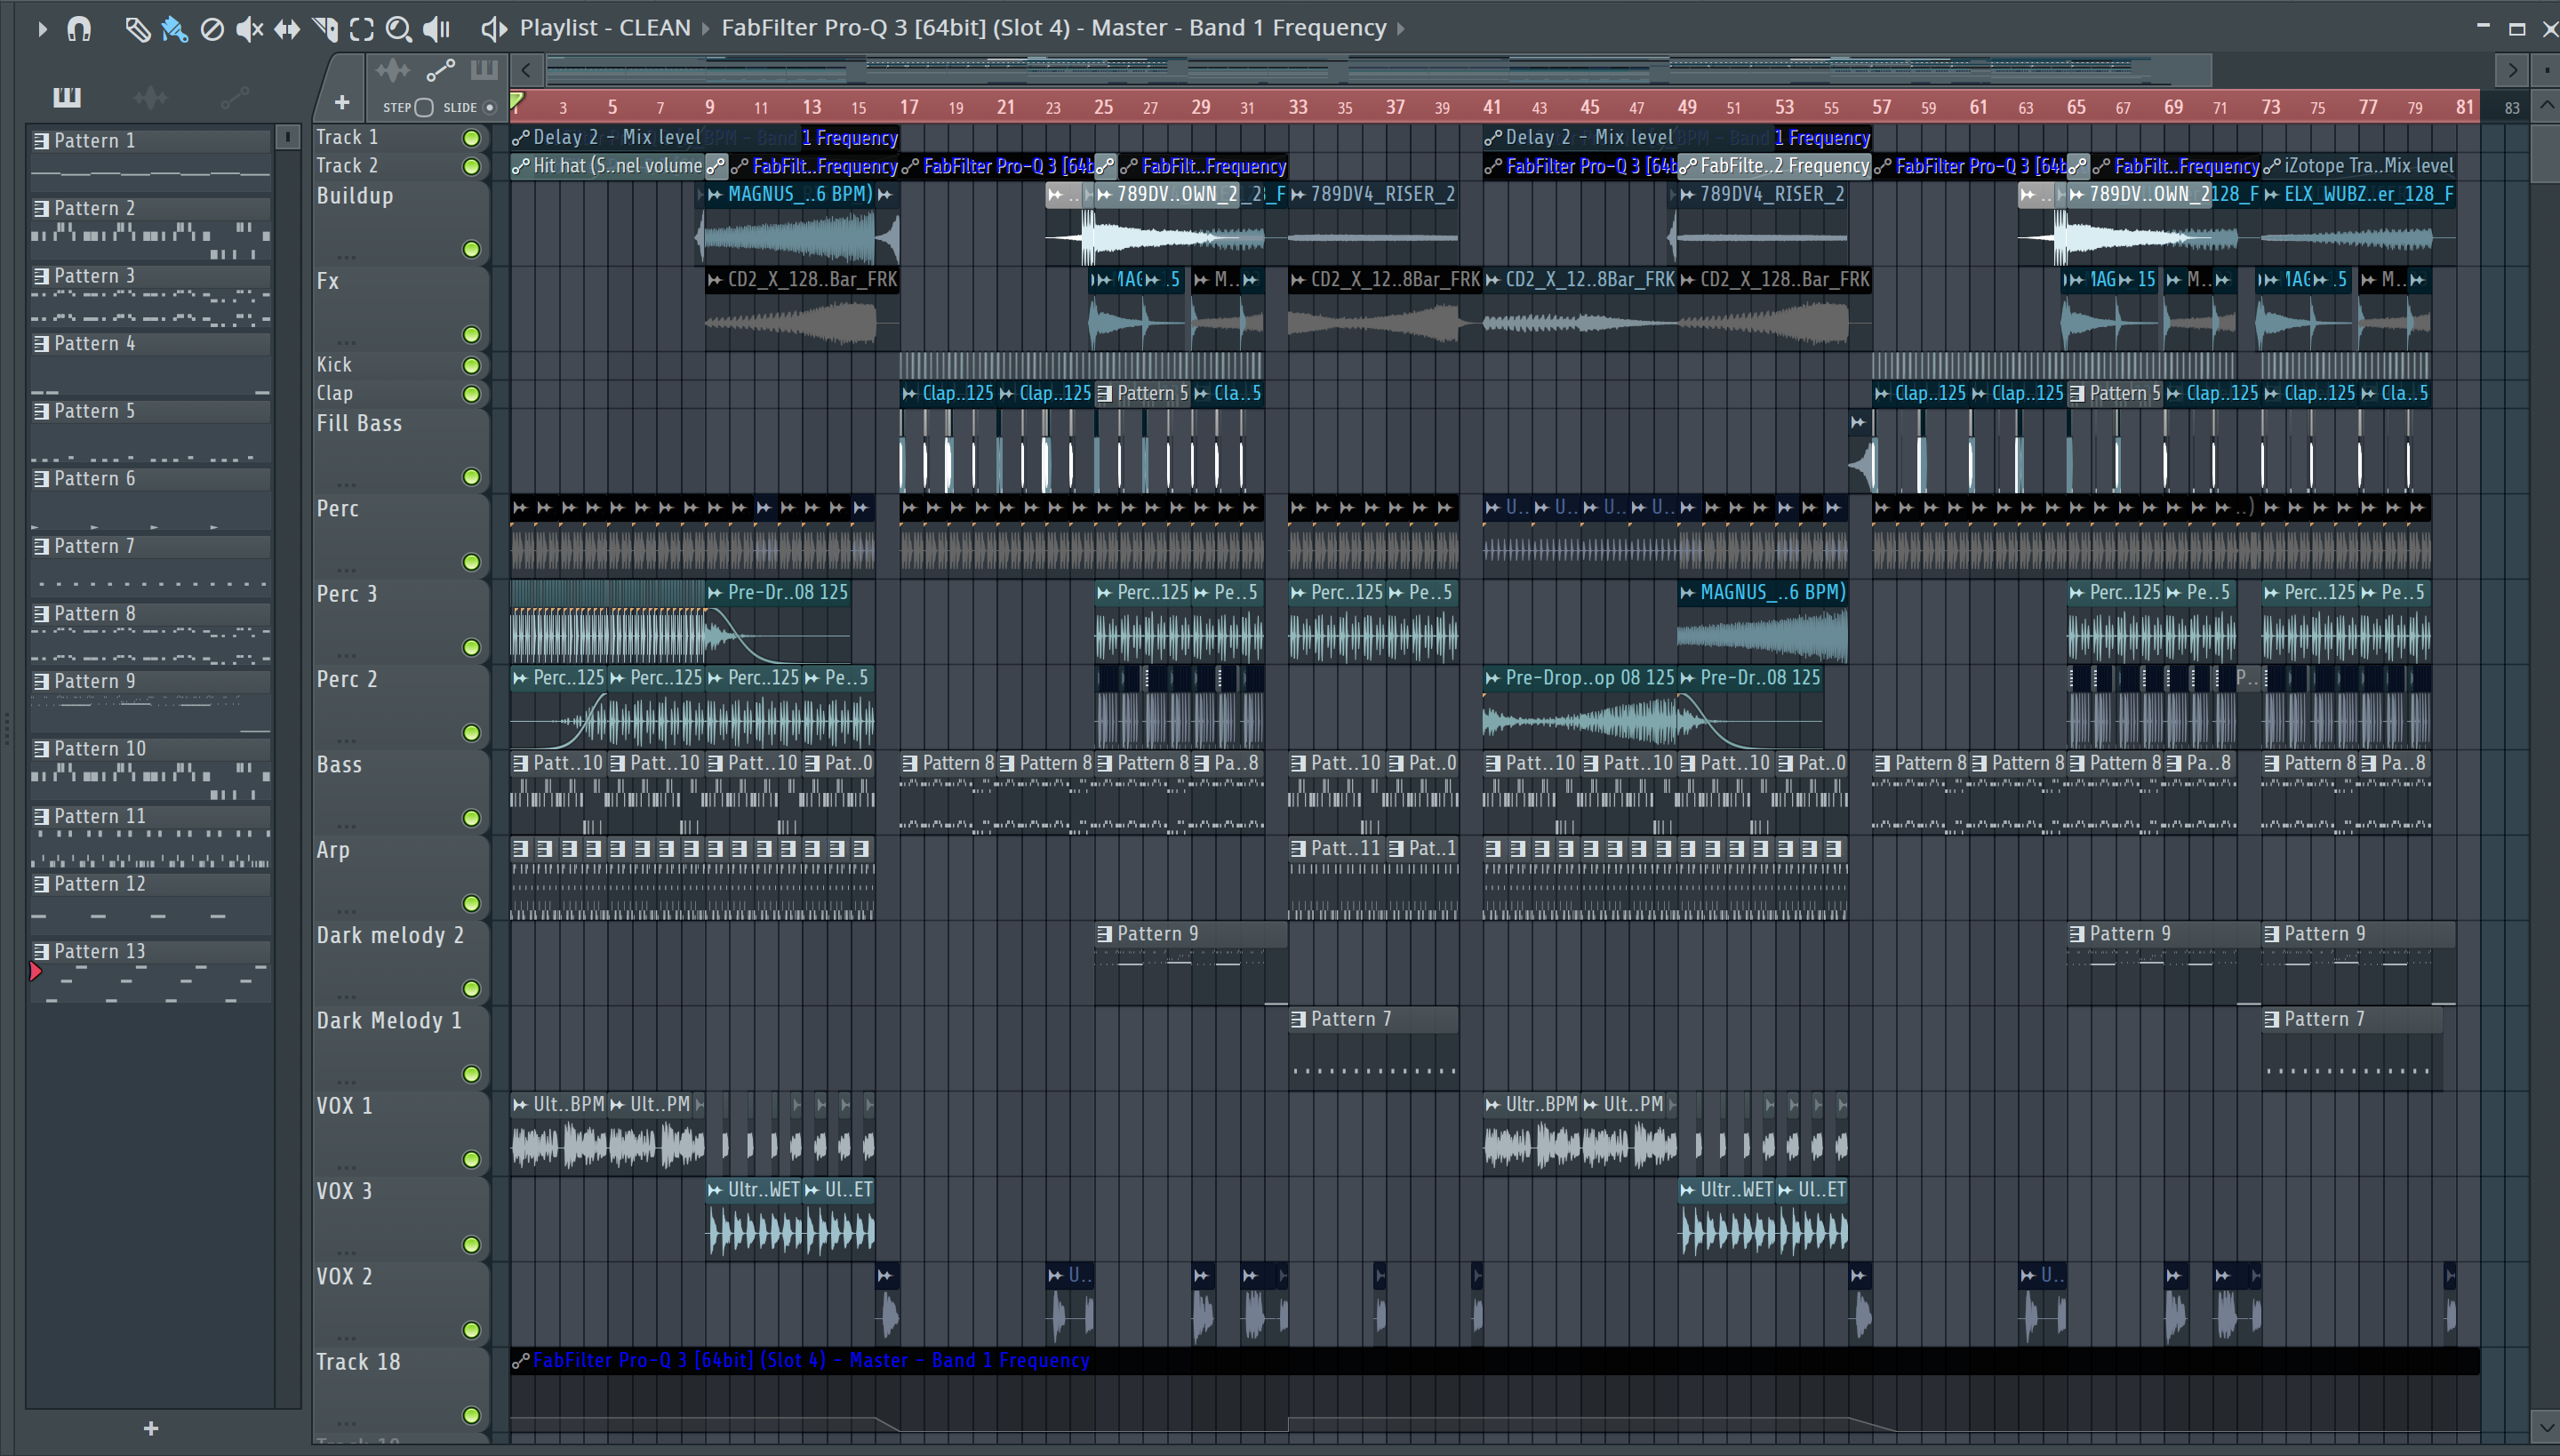Toggle the SLIDE option
The width and height of the screenshot is (2560, 1456).
[489, 107]
